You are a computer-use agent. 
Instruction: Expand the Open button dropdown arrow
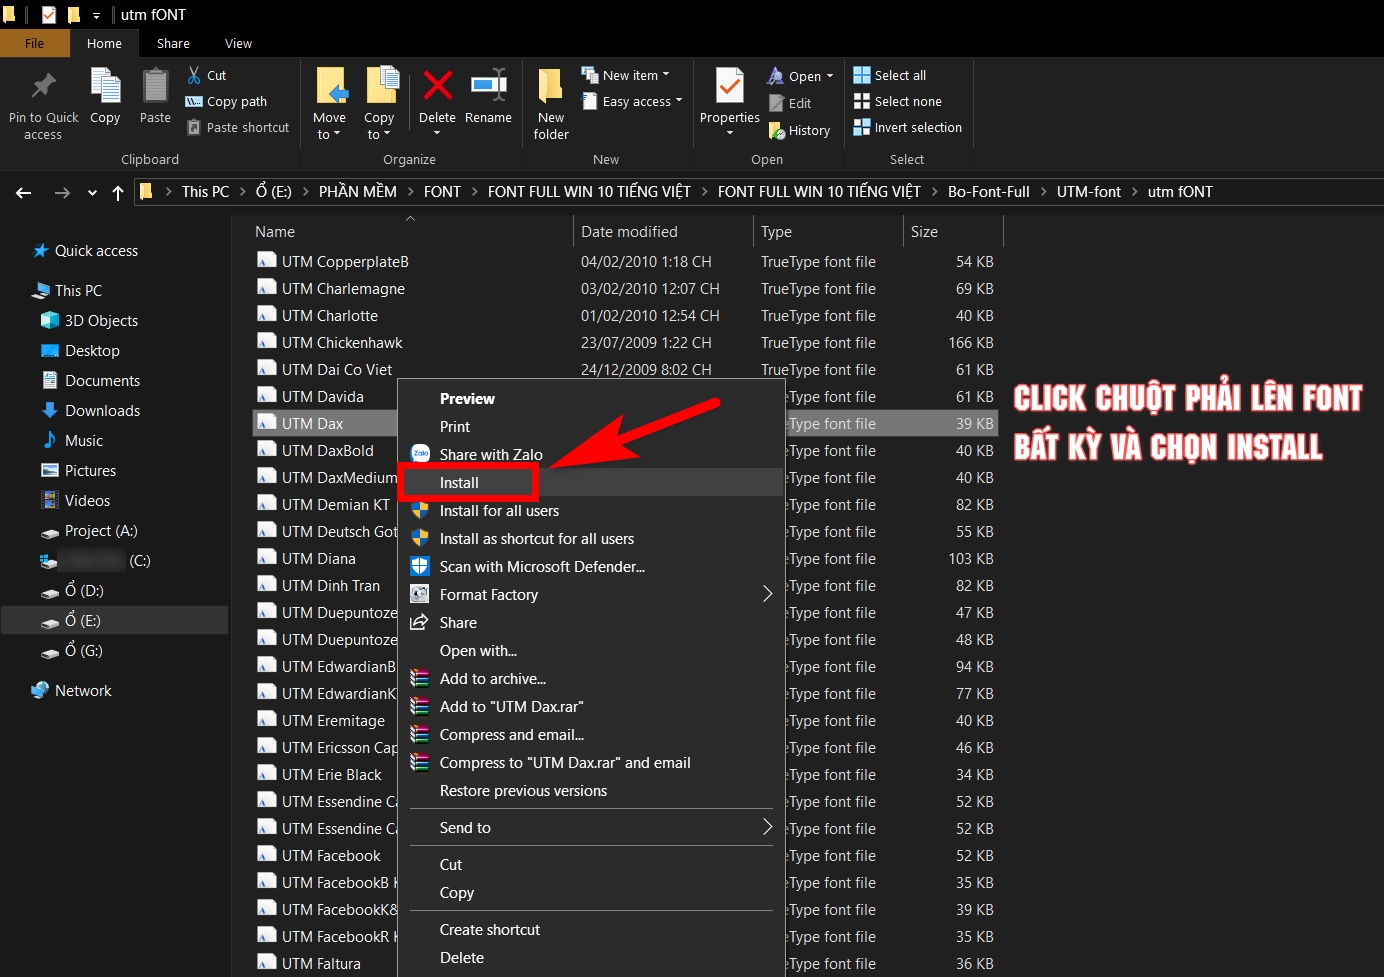tap(830, 76)
